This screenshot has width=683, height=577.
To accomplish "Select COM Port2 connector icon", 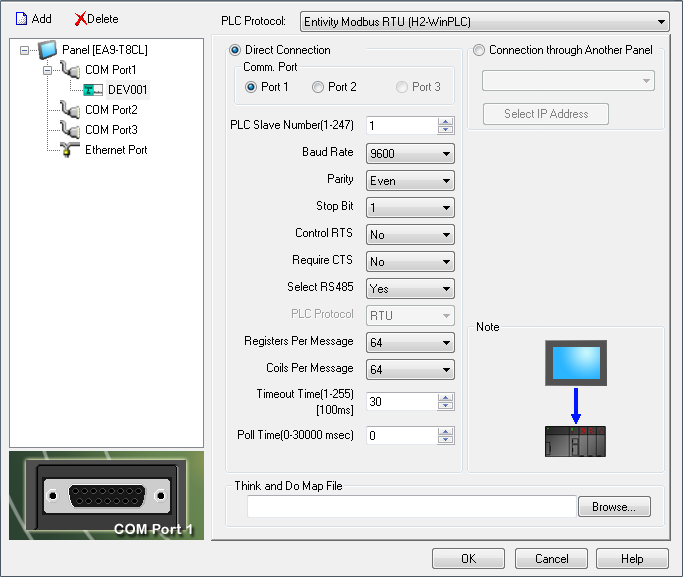I will (70, 110).
